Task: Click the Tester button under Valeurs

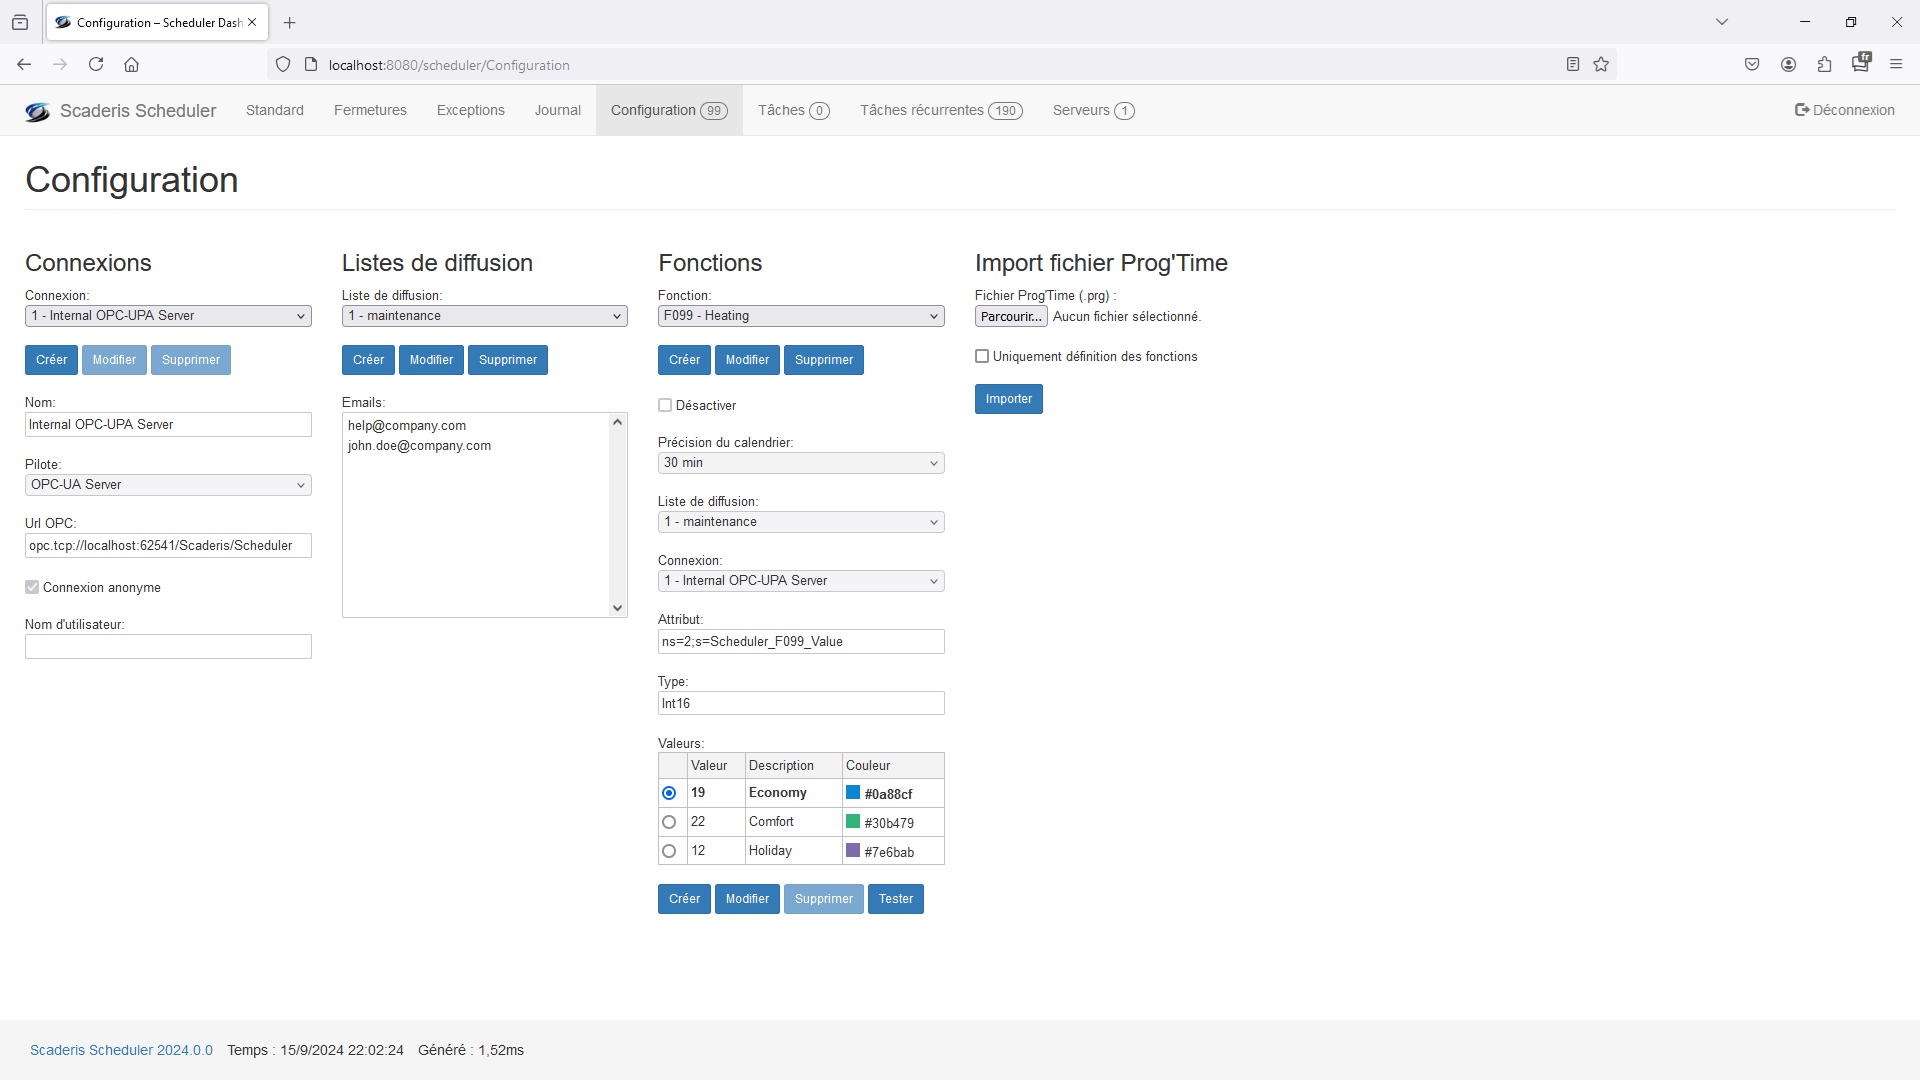Action: tap(895, 899)
